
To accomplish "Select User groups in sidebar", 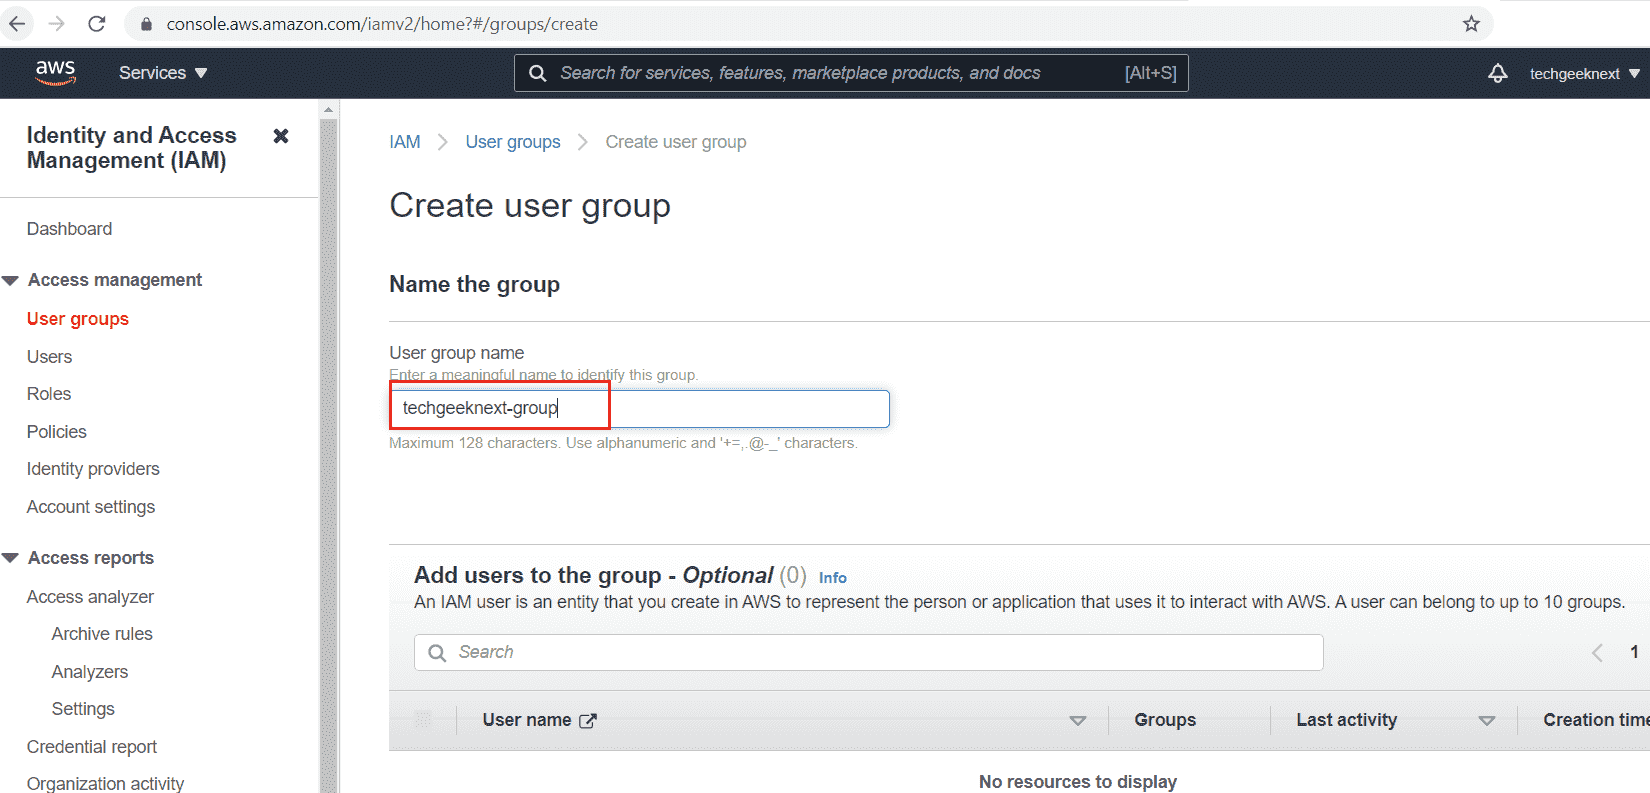I will click(x=78, y=319).
